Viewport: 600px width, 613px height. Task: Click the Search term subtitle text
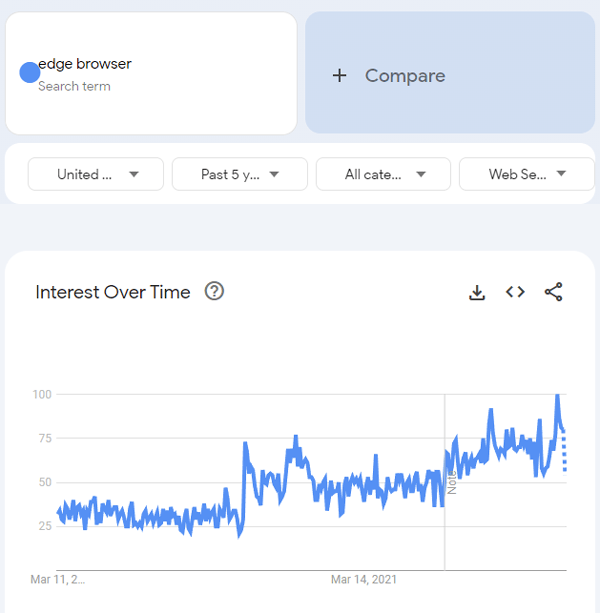click(74, 86)
